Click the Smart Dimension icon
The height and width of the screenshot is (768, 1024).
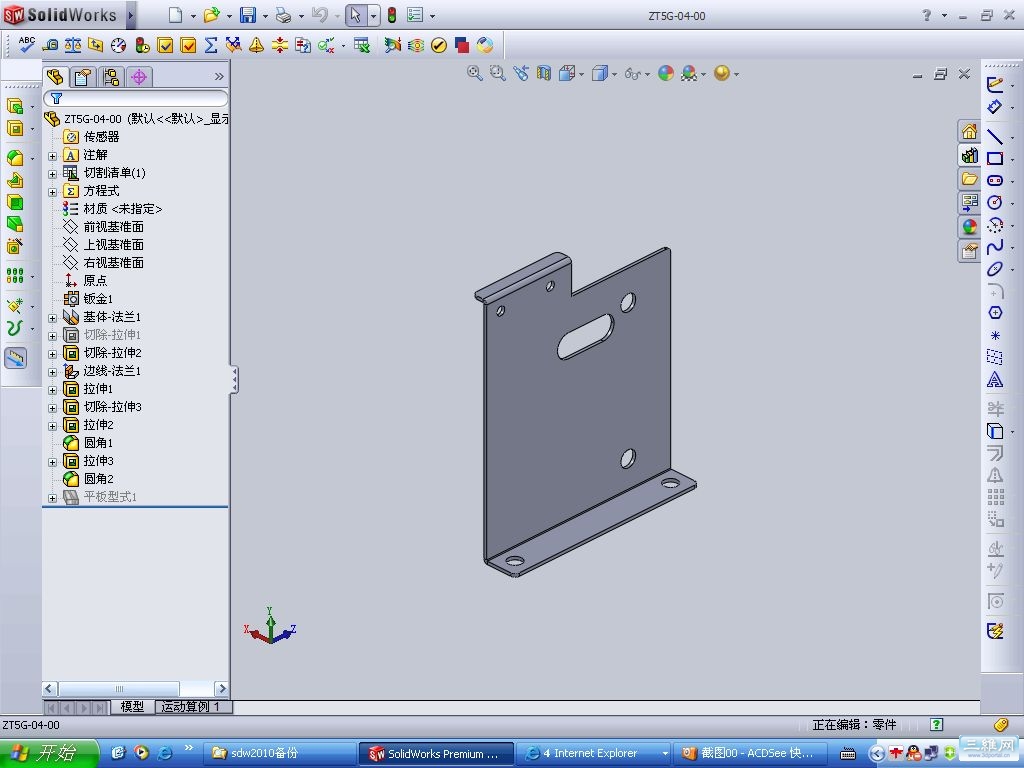[x=995, y=106]
